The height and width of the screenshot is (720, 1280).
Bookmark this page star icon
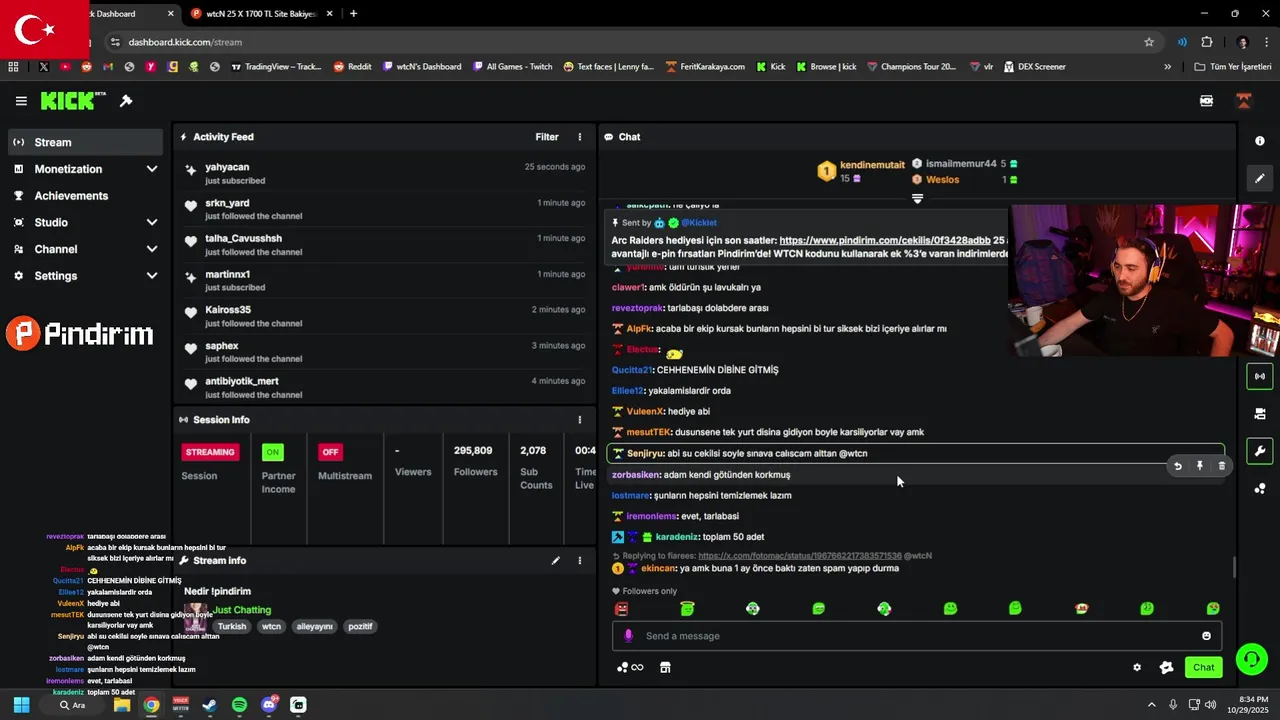(x=1149, y=42)
